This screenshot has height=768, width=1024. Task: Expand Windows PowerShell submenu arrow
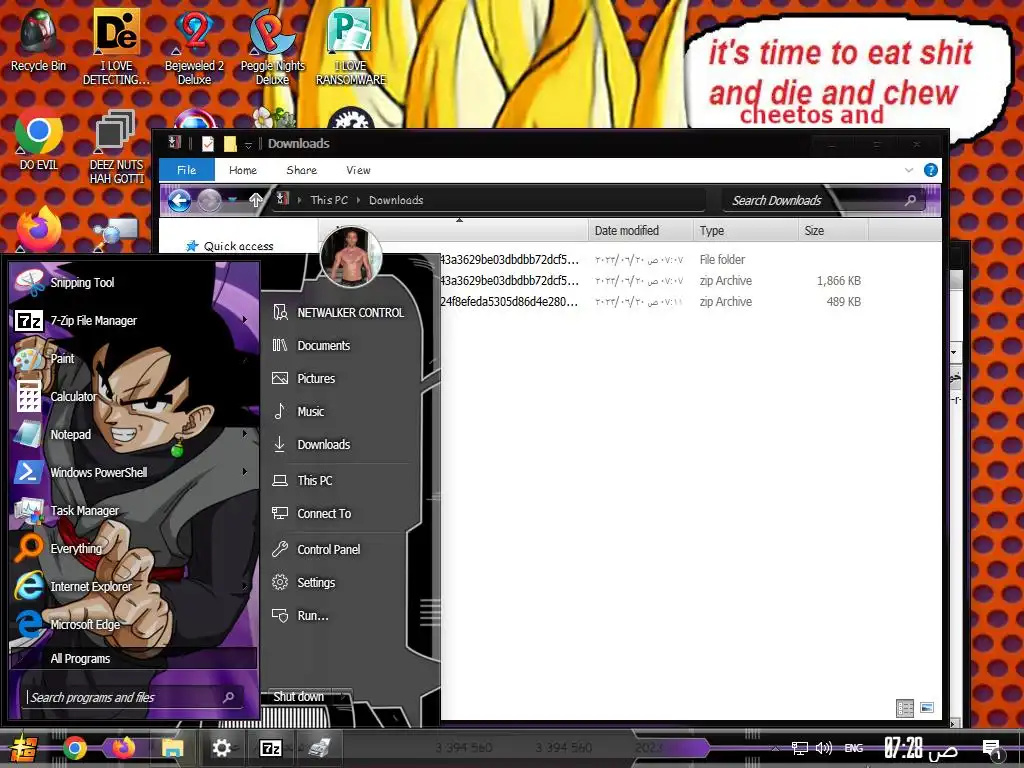245,472
